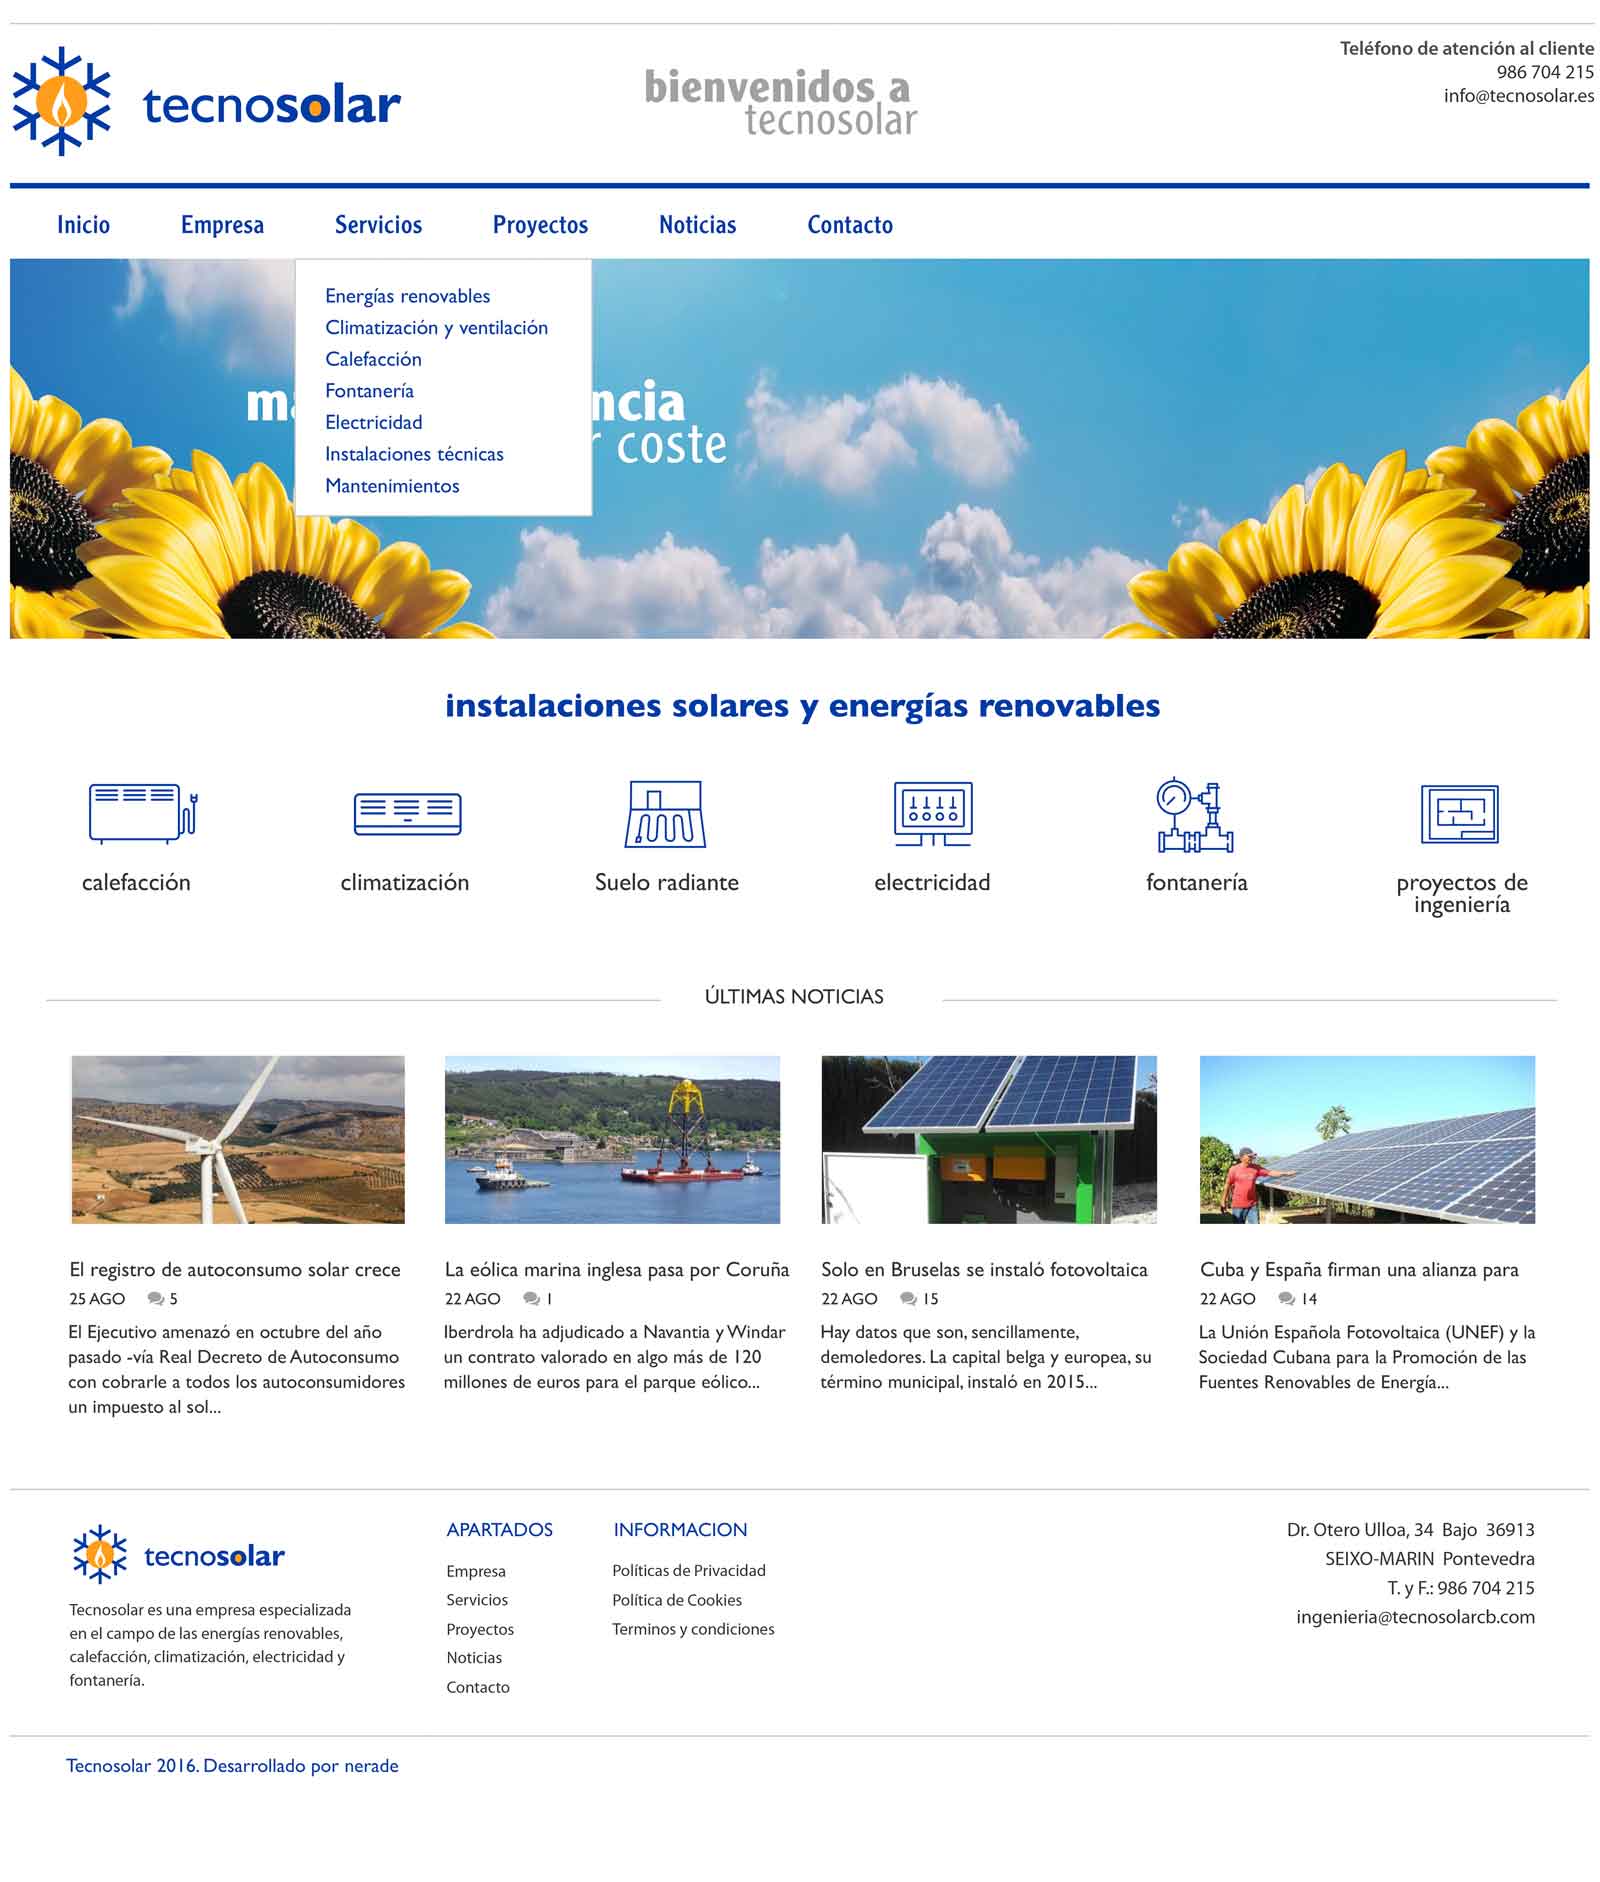Open Políticas de Privacidad footer link
1600x1882 pixels.
[x=689, y=1571]
